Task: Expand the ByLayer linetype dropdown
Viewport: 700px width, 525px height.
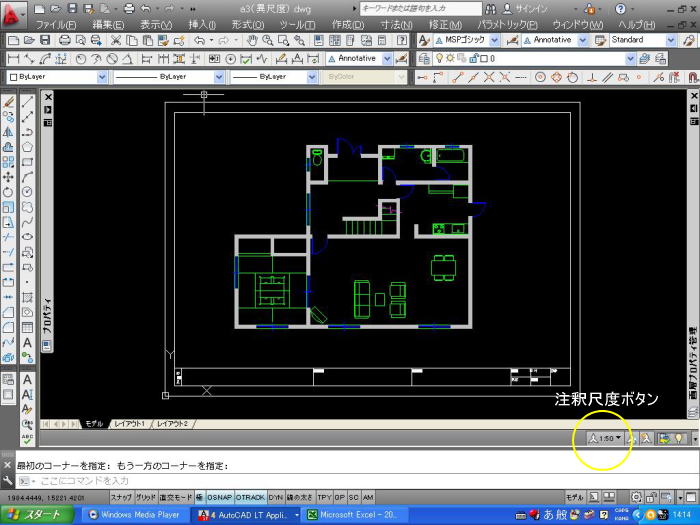Action: (x=219, y=77)
